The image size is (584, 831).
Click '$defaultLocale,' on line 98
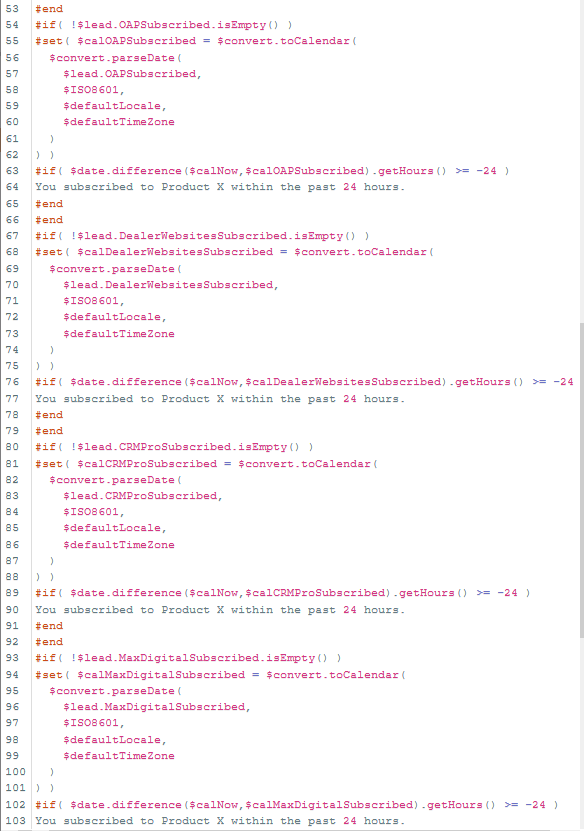(115, 739)
